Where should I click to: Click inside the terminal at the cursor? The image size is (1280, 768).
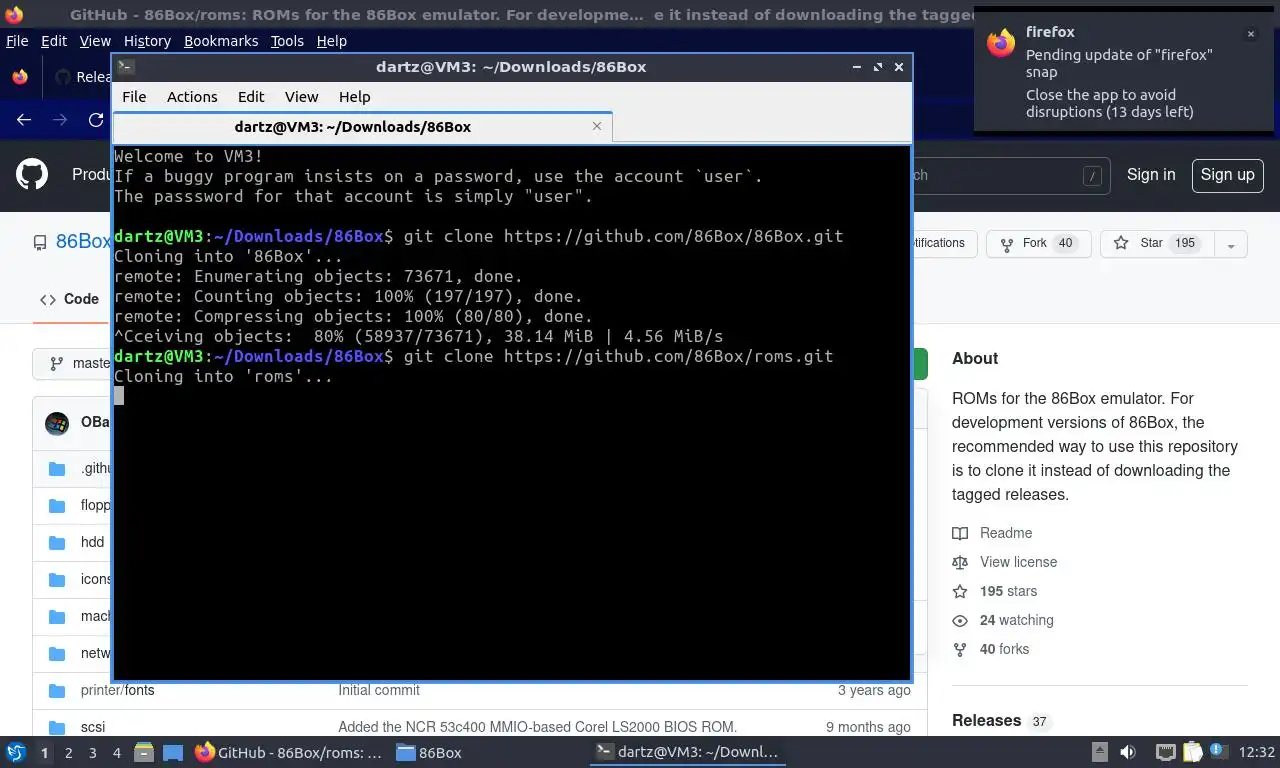tap(119, 396)
